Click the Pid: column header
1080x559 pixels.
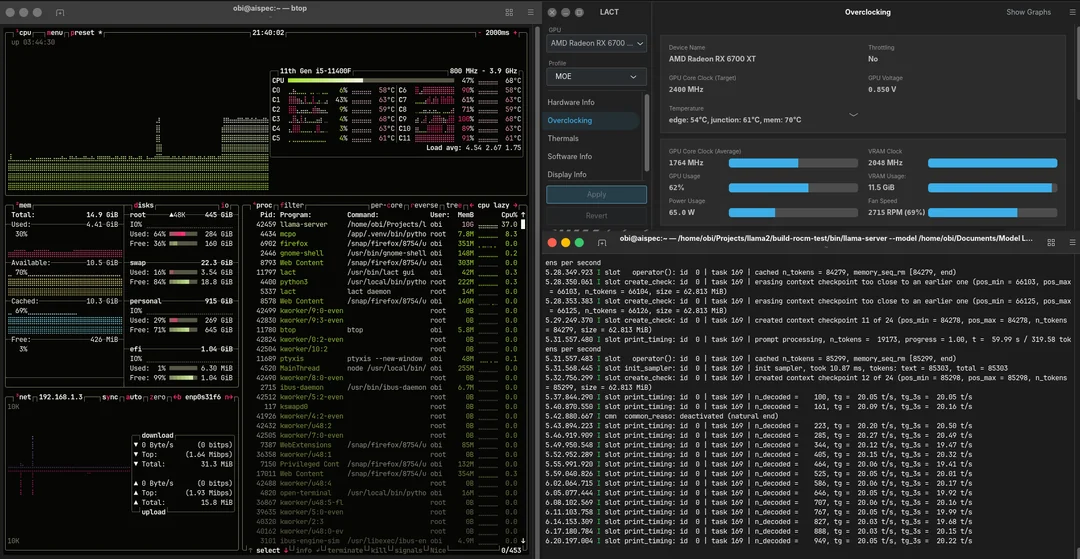tap(268, 215)
